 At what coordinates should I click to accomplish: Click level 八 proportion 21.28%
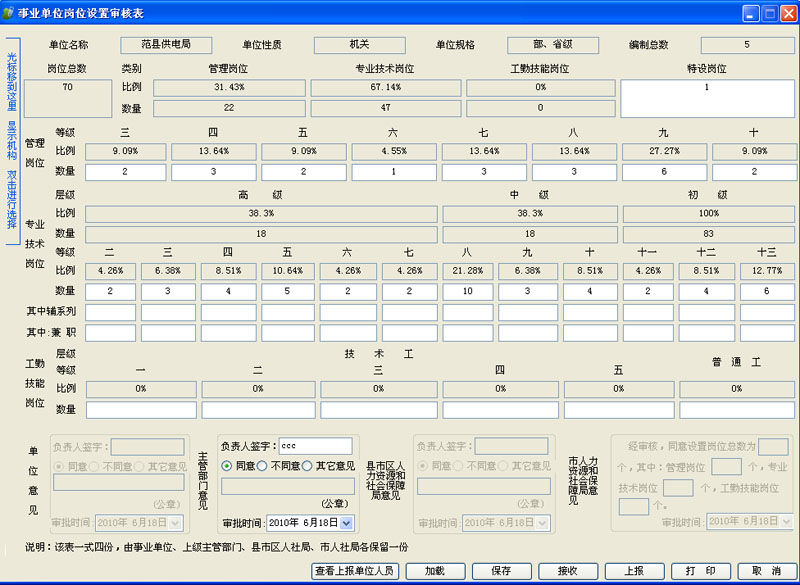pos(467,271)
